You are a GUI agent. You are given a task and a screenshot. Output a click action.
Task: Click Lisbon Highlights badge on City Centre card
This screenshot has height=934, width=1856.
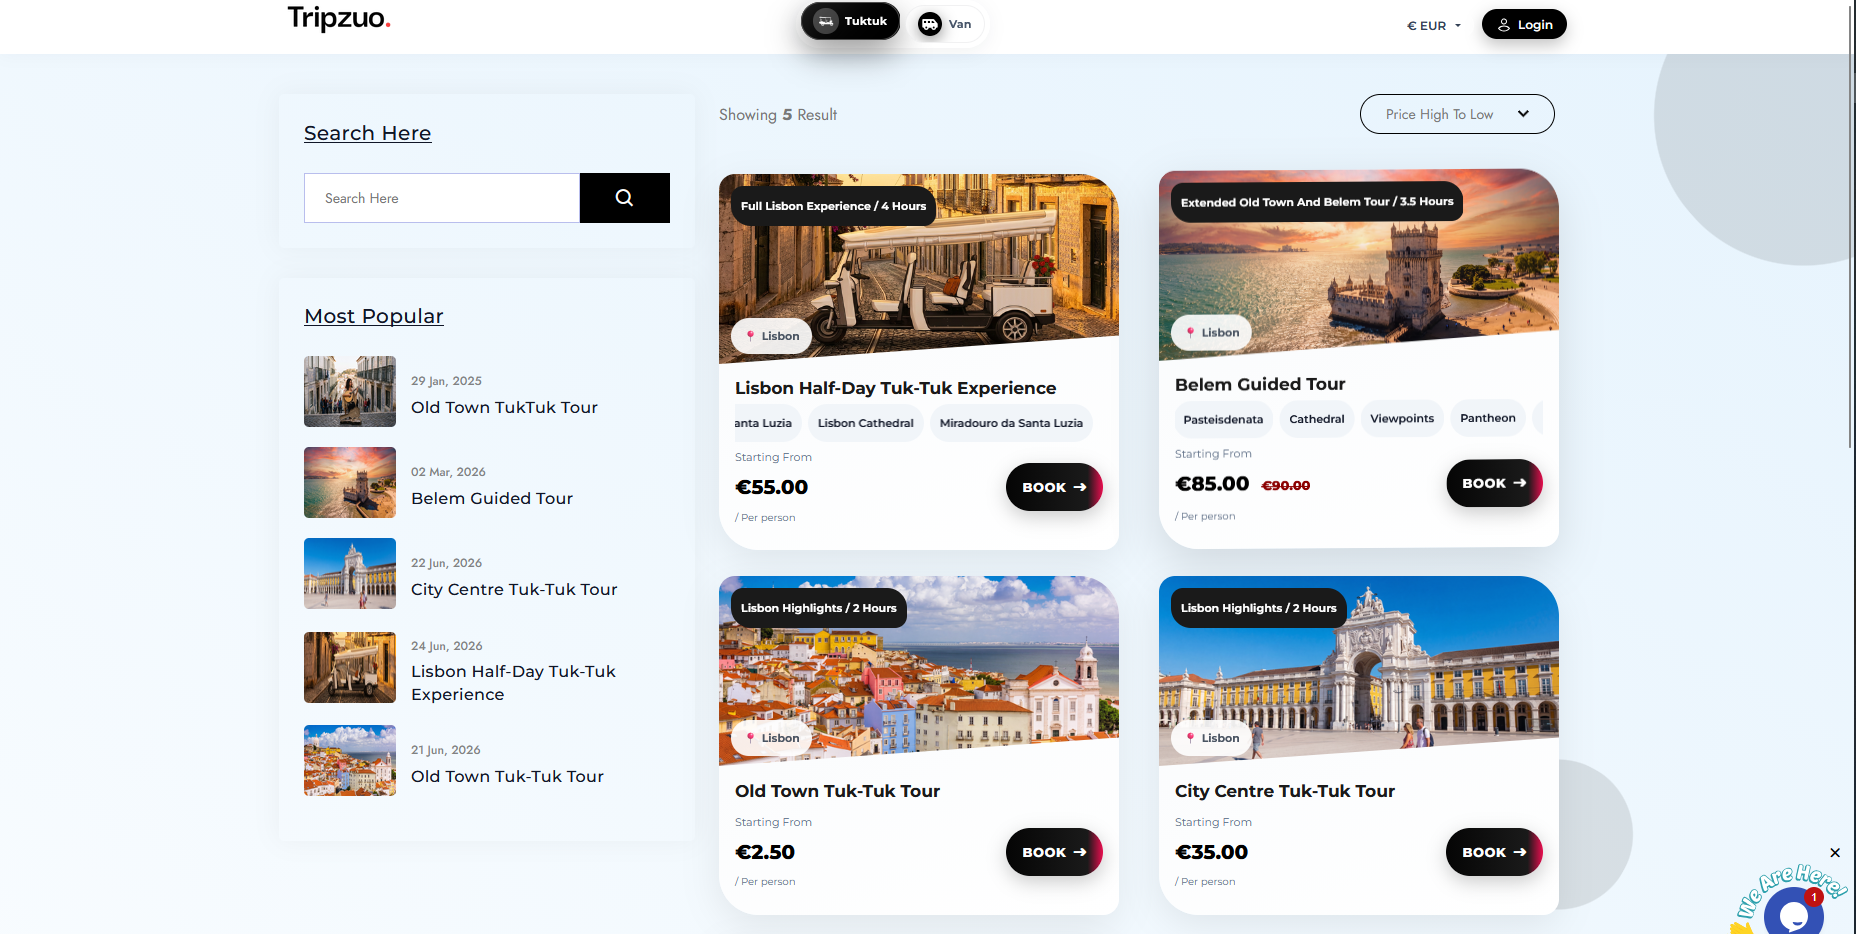click(x=1259, y=608)
